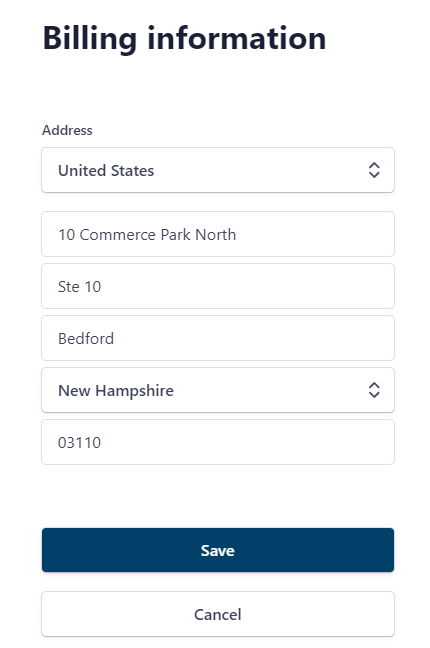
Task: Click the chevron icon beside United States
Action: pyautogui.click(x=374, y=170)
